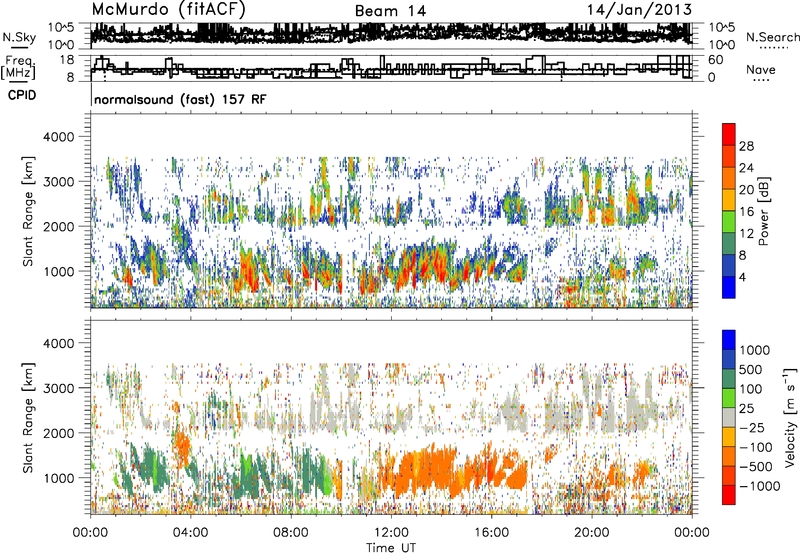
Task: Click the -1000 tick on Velocity colorbar
Action: [x=760, y=486]
